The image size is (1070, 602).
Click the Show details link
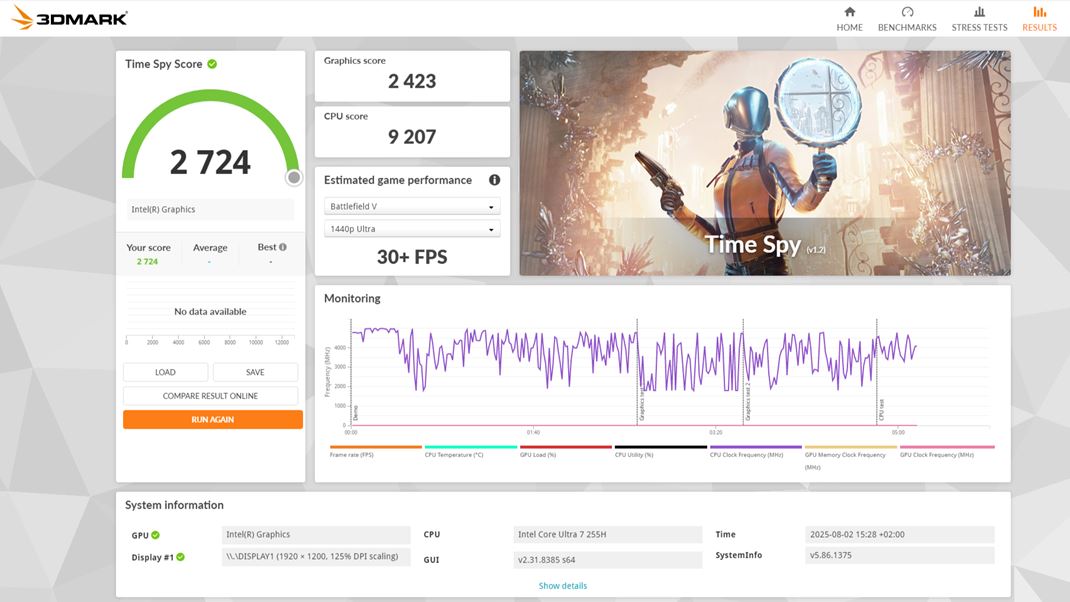[562, 586]
